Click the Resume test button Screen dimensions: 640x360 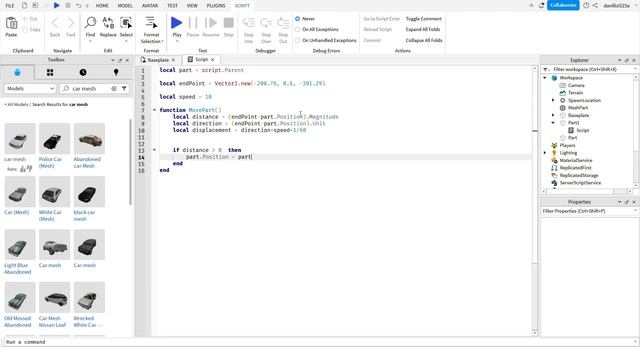pyautogui.click(x=211, y=23)
